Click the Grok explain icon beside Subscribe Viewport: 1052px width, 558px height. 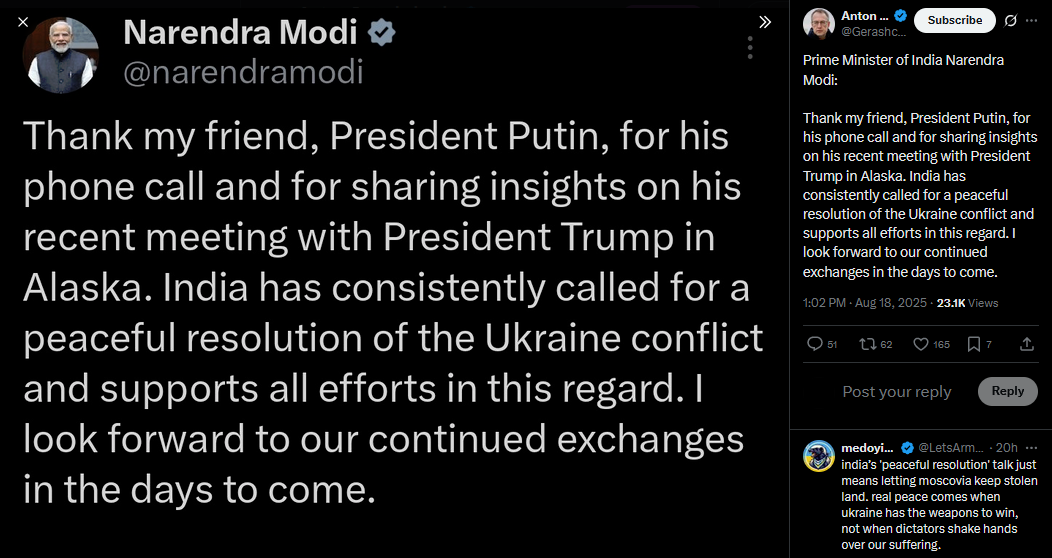click(1010, 20)
